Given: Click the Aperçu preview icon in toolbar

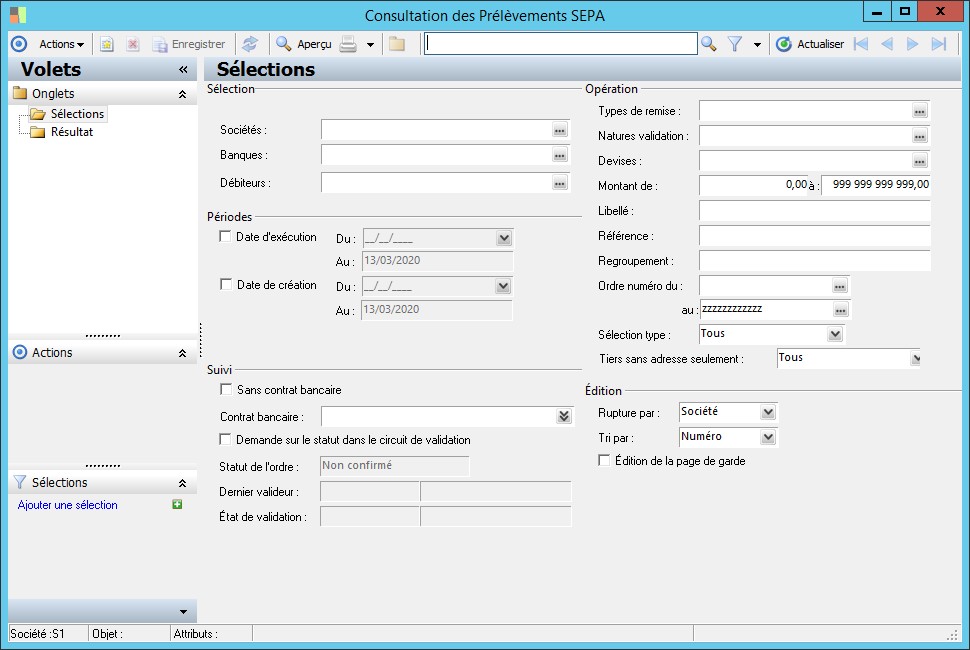Looking at the screenshot, I should [x=284, y=44].
